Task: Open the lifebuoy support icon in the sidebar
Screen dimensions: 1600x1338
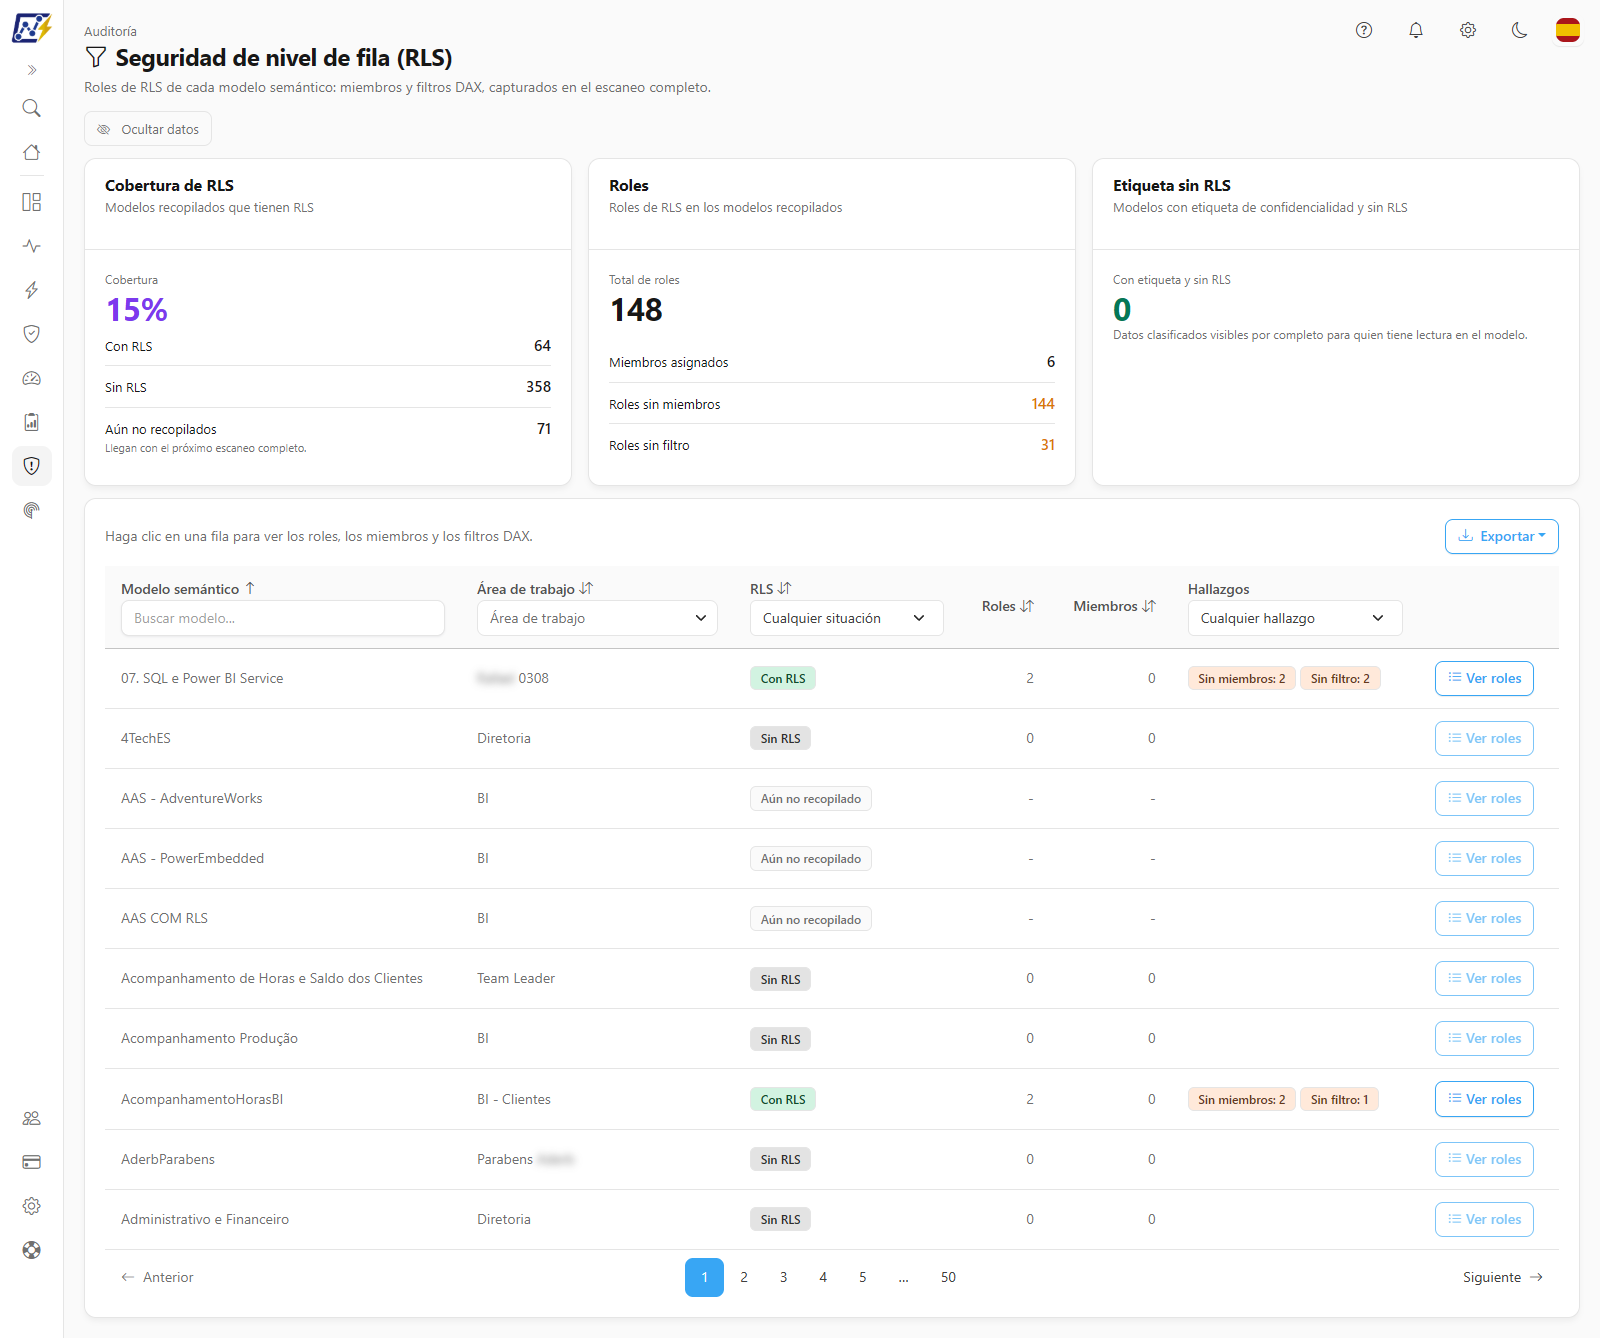Action: (32, 1250)
